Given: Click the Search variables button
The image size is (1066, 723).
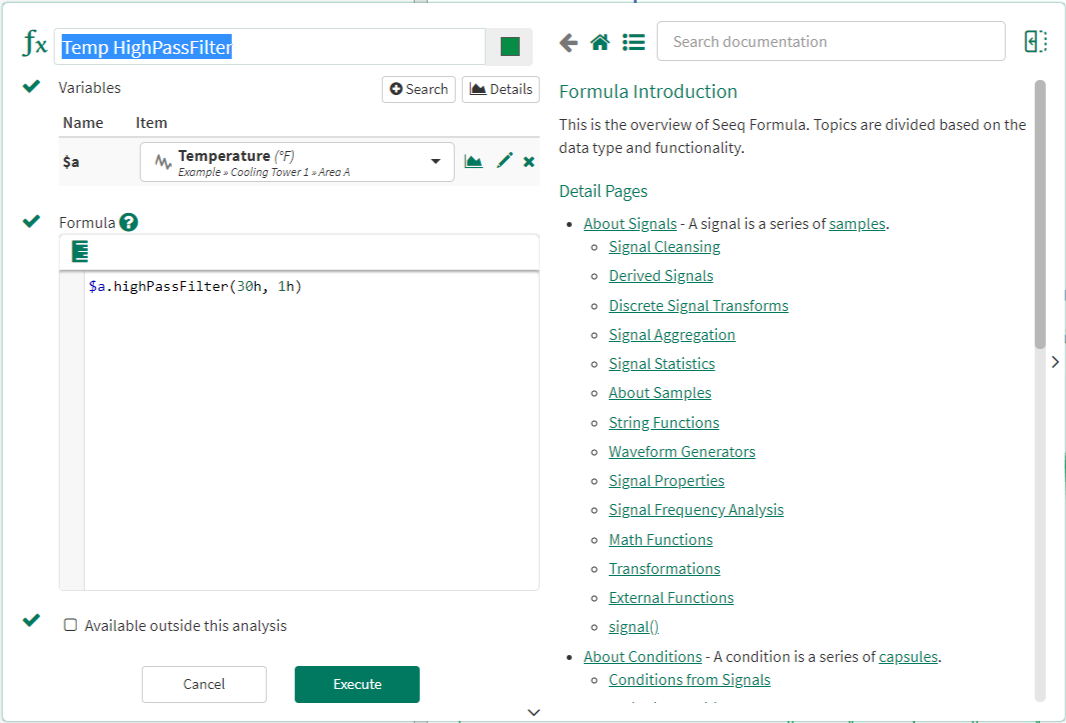Looking at the screenshot, I should click(418, 89).
